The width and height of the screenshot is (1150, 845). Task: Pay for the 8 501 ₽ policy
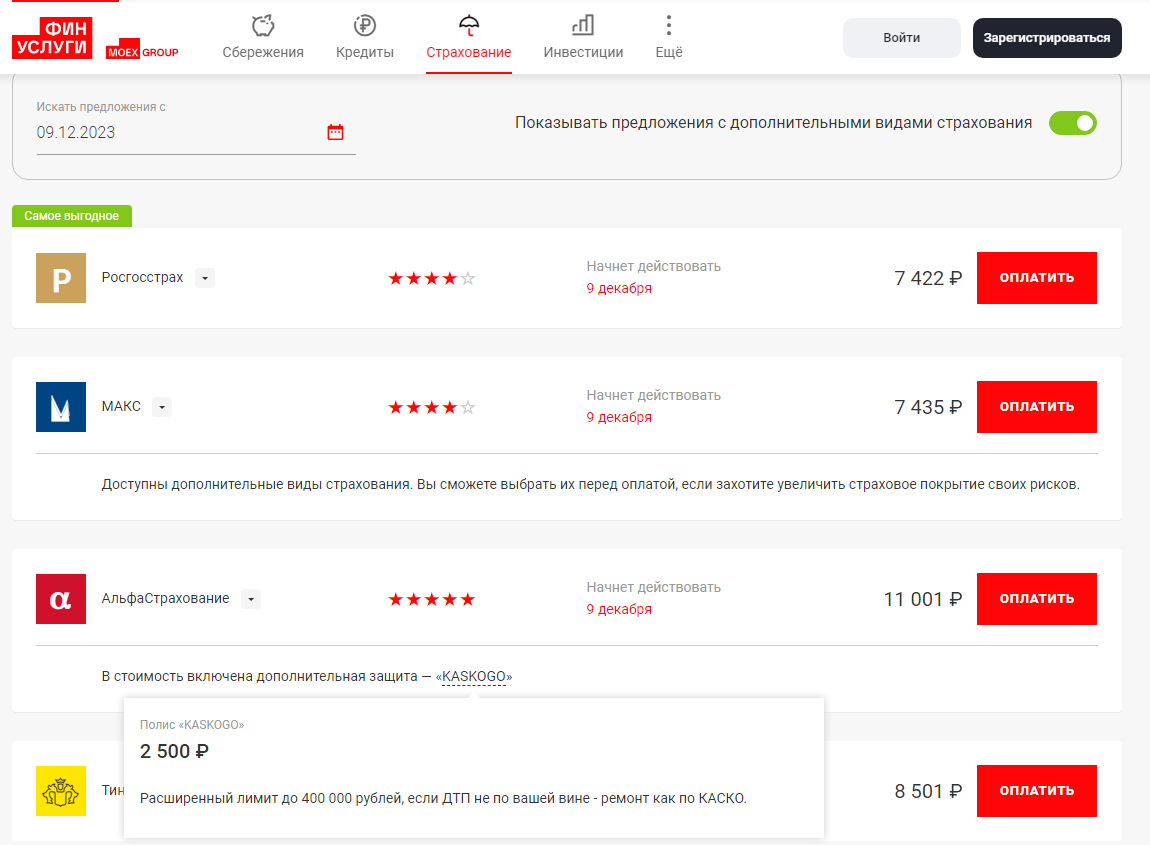click(1036, 791)
